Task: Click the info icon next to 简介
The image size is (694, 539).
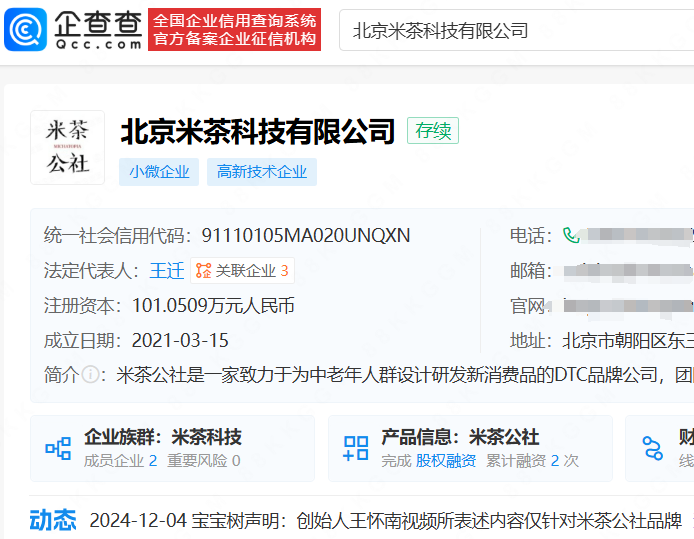Action: coord(91,375)
